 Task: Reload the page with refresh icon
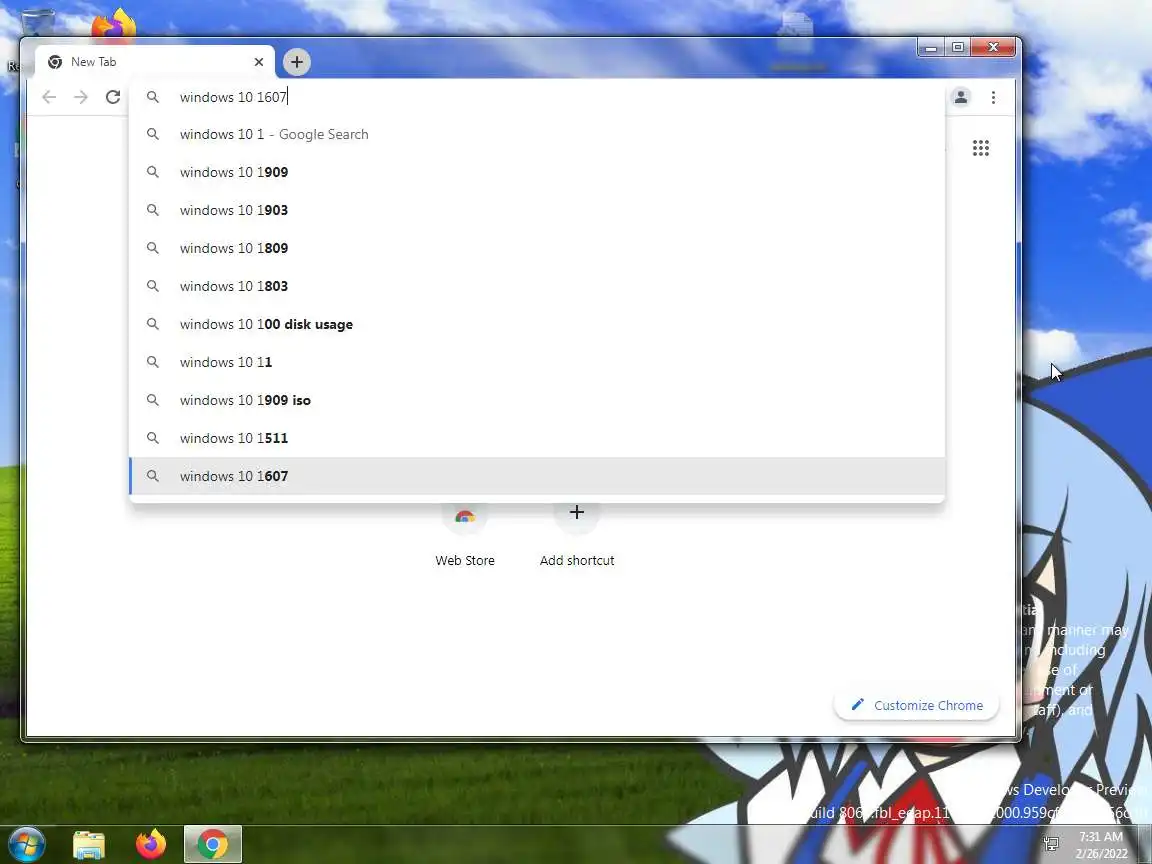click(112, 97)
